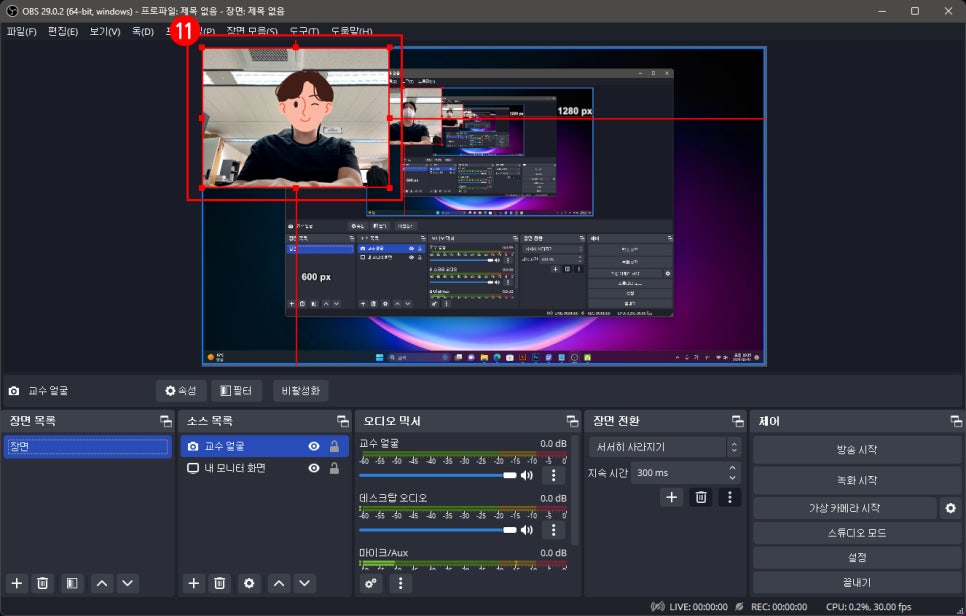The image size is (966, 616).
Task: Add a new source
Action: (x=193, y=583)
